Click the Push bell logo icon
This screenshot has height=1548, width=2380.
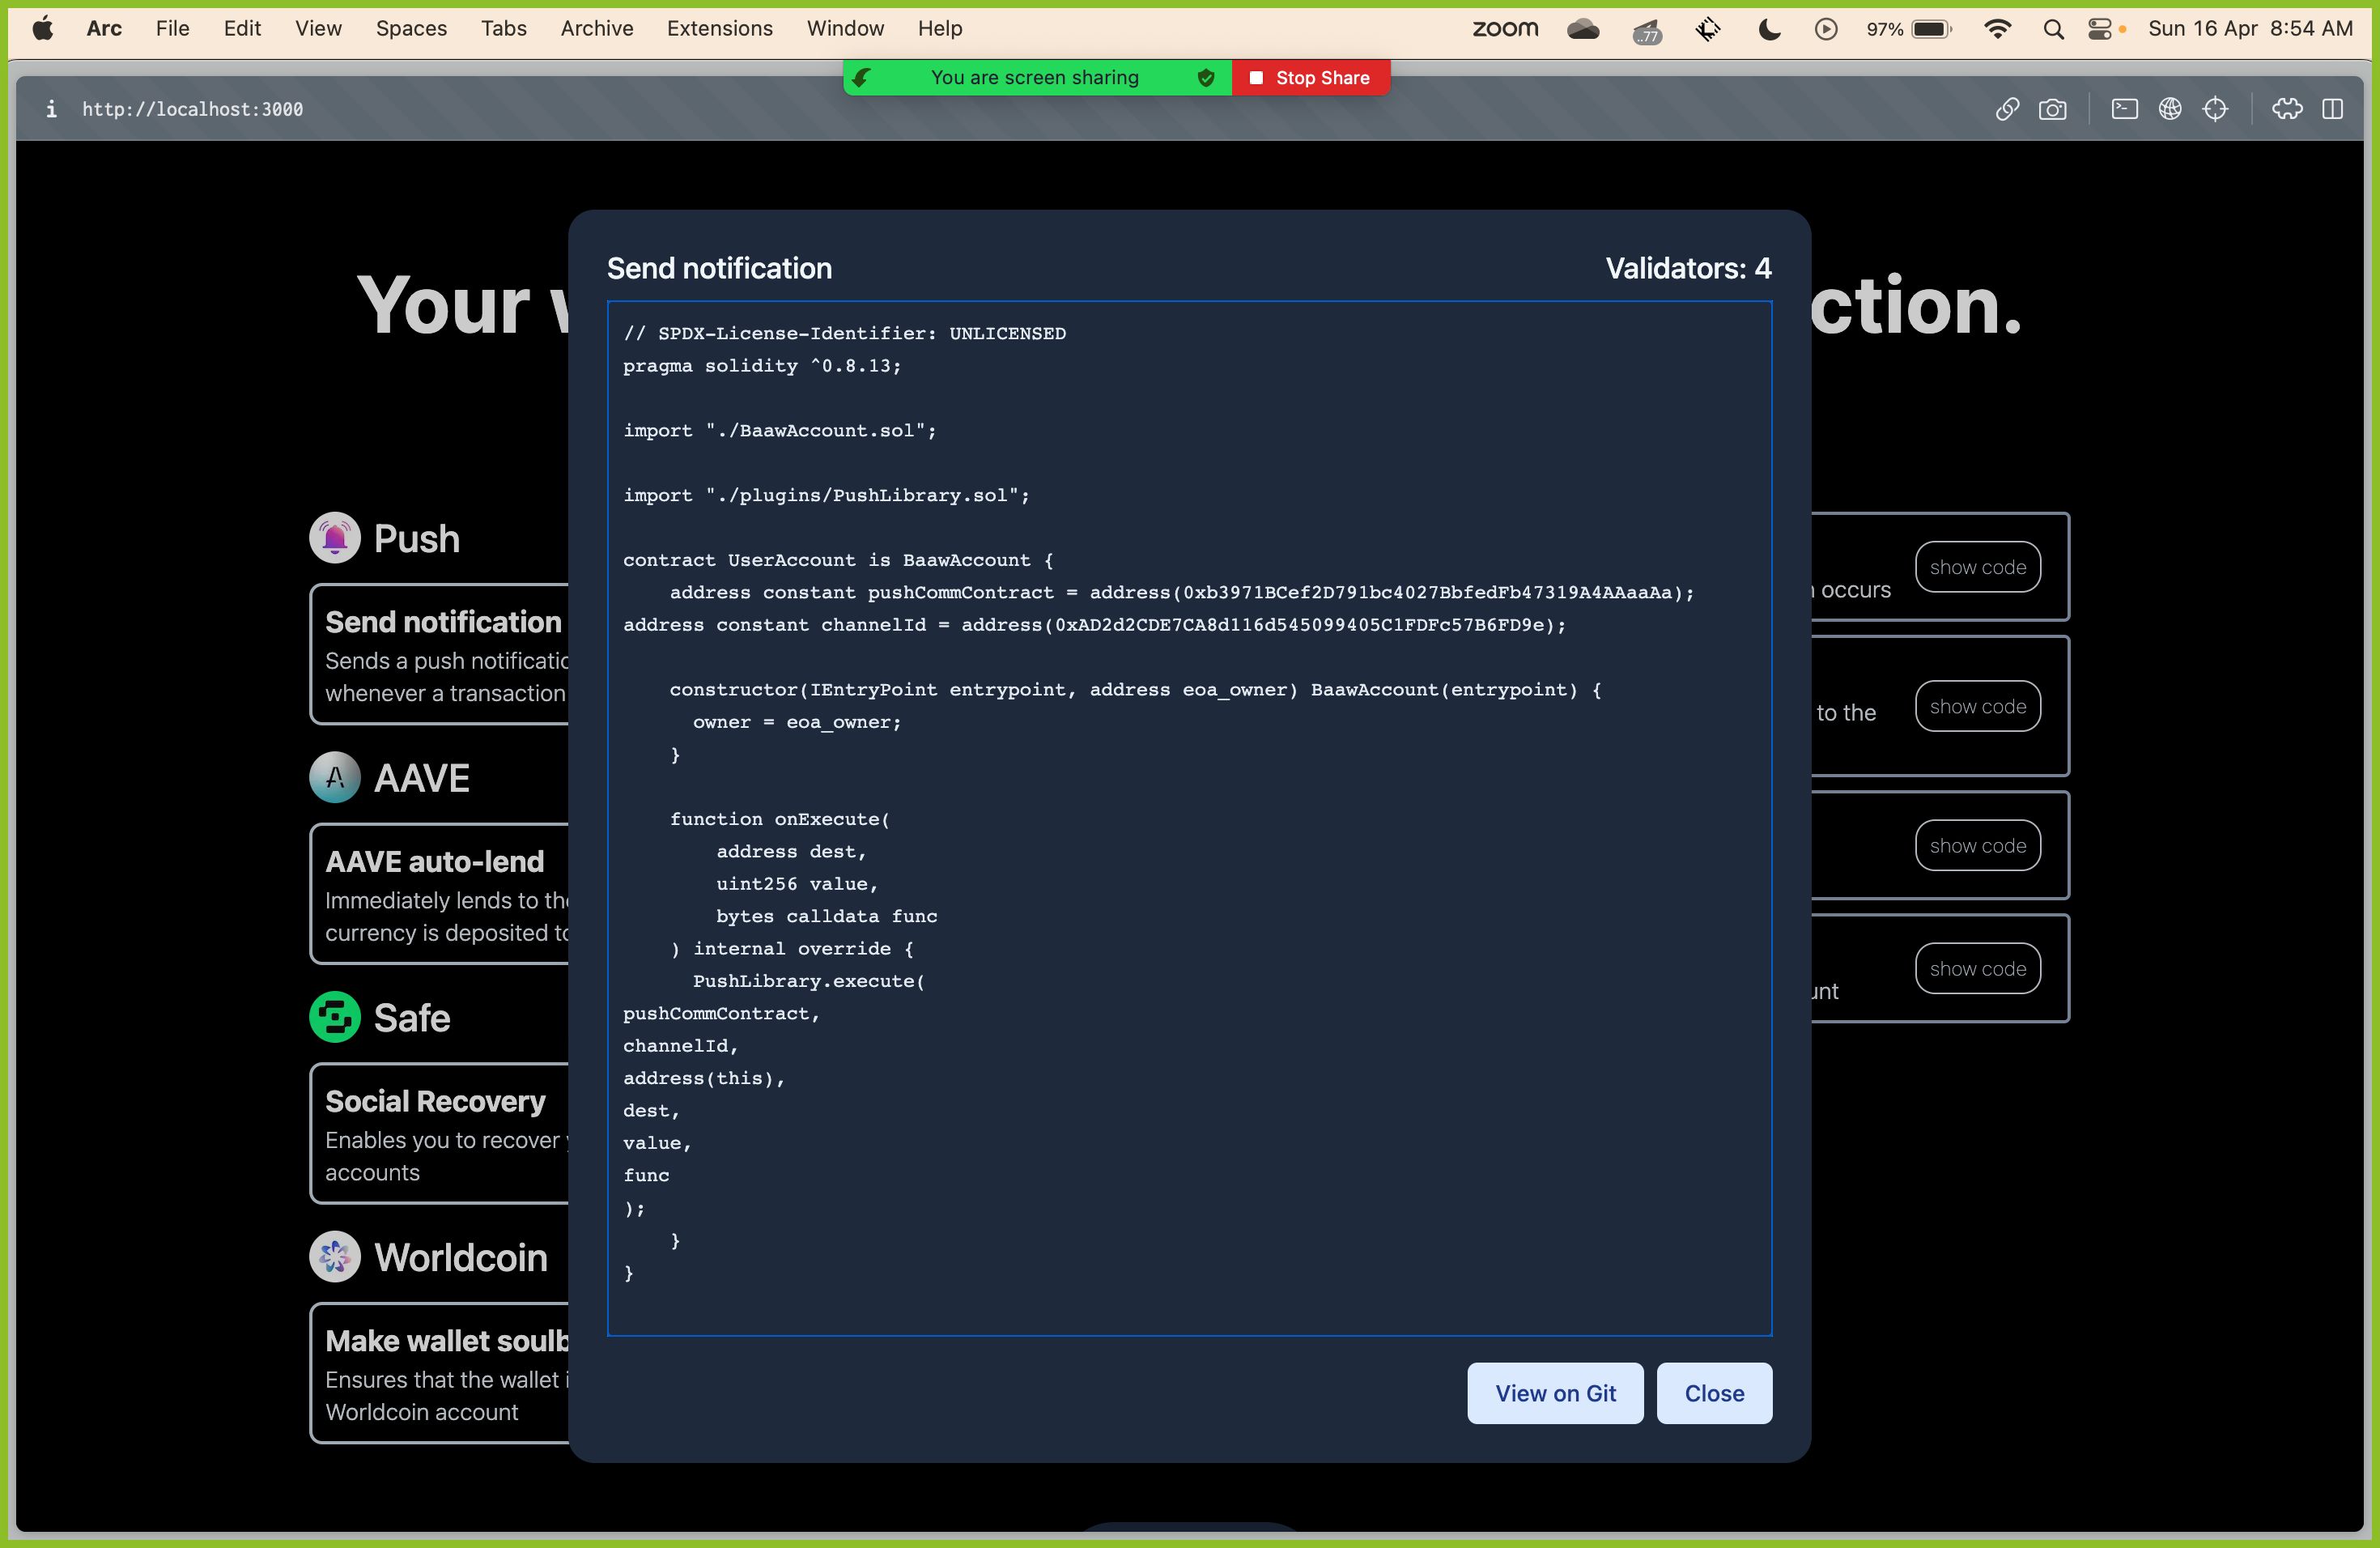(335, 538)
